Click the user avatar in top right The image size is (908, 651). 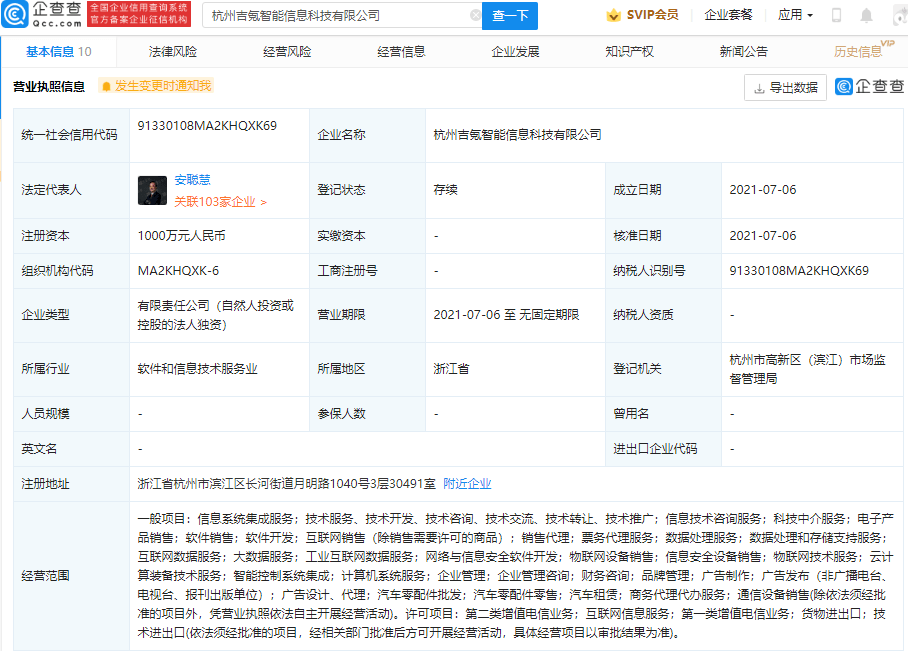(x=897, y=16)
